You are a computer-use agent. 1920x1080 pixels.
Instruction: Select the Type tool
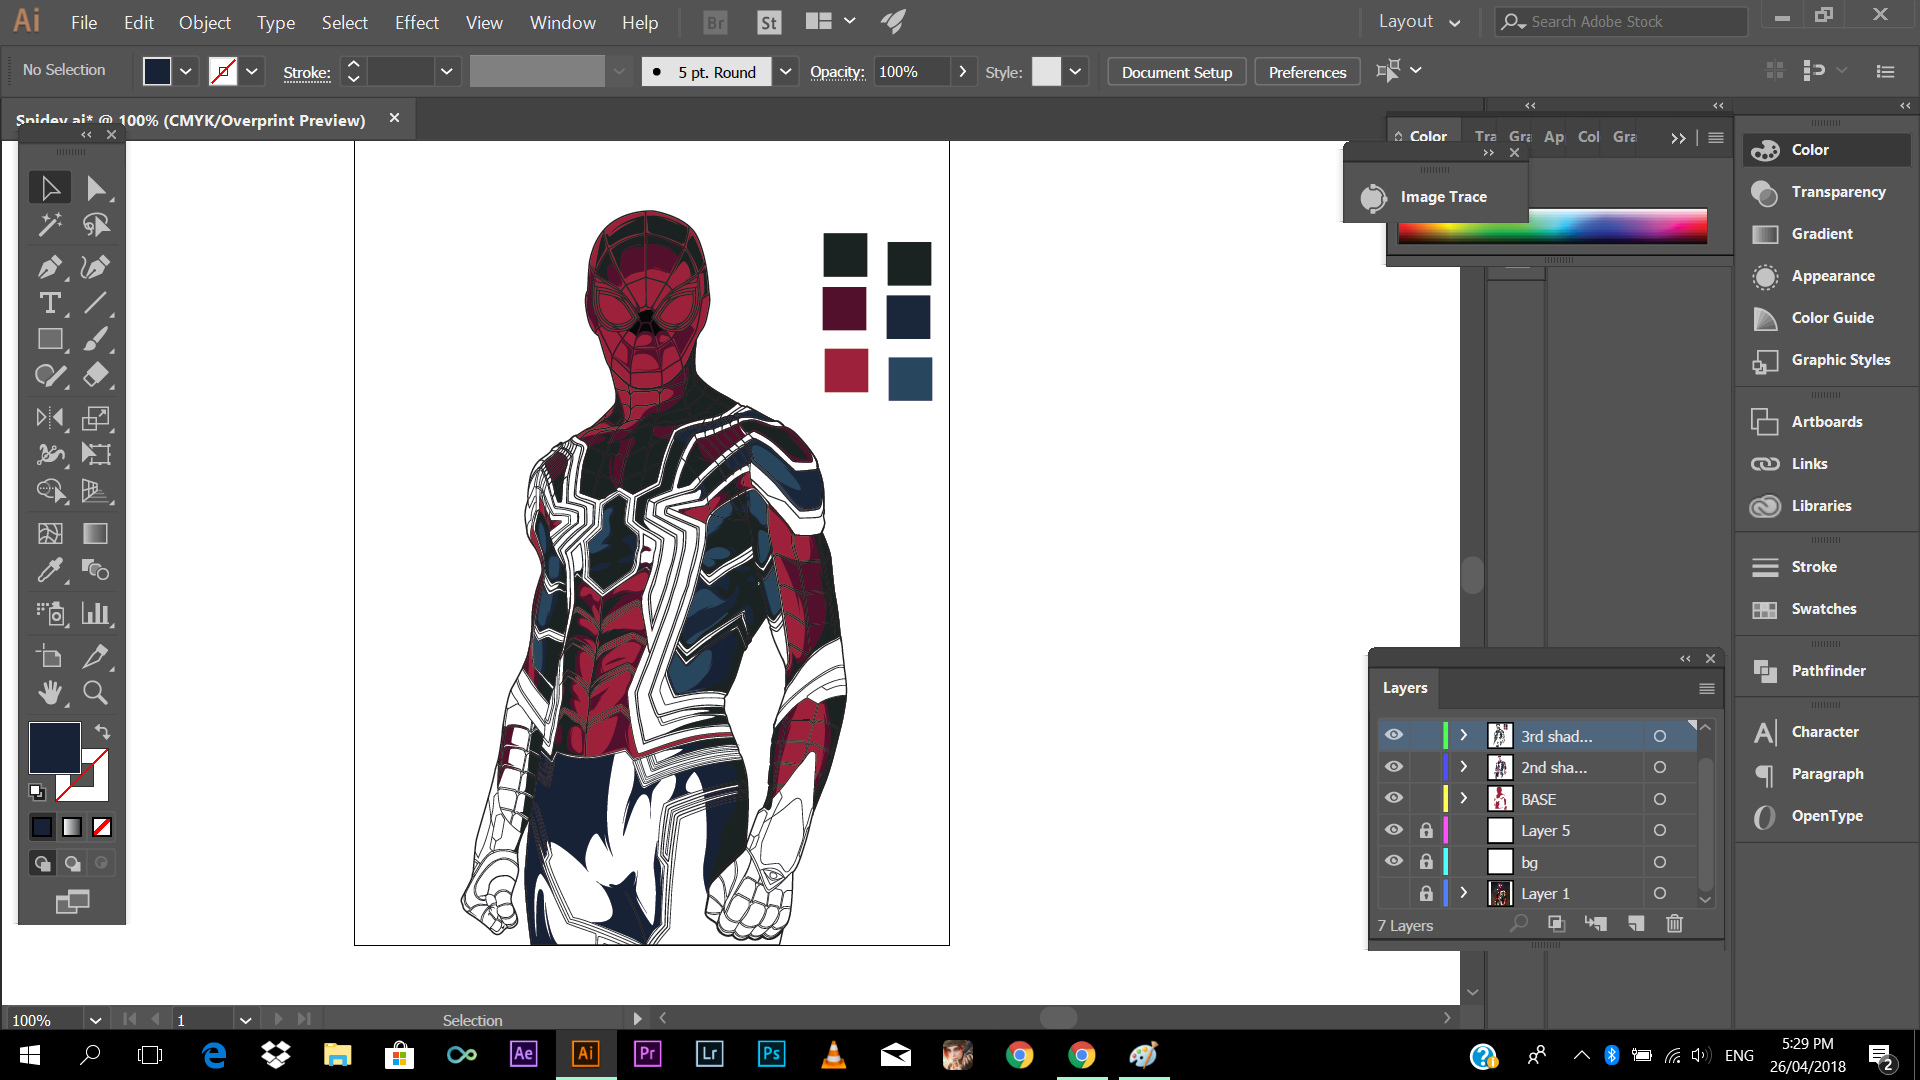[50, 303]
